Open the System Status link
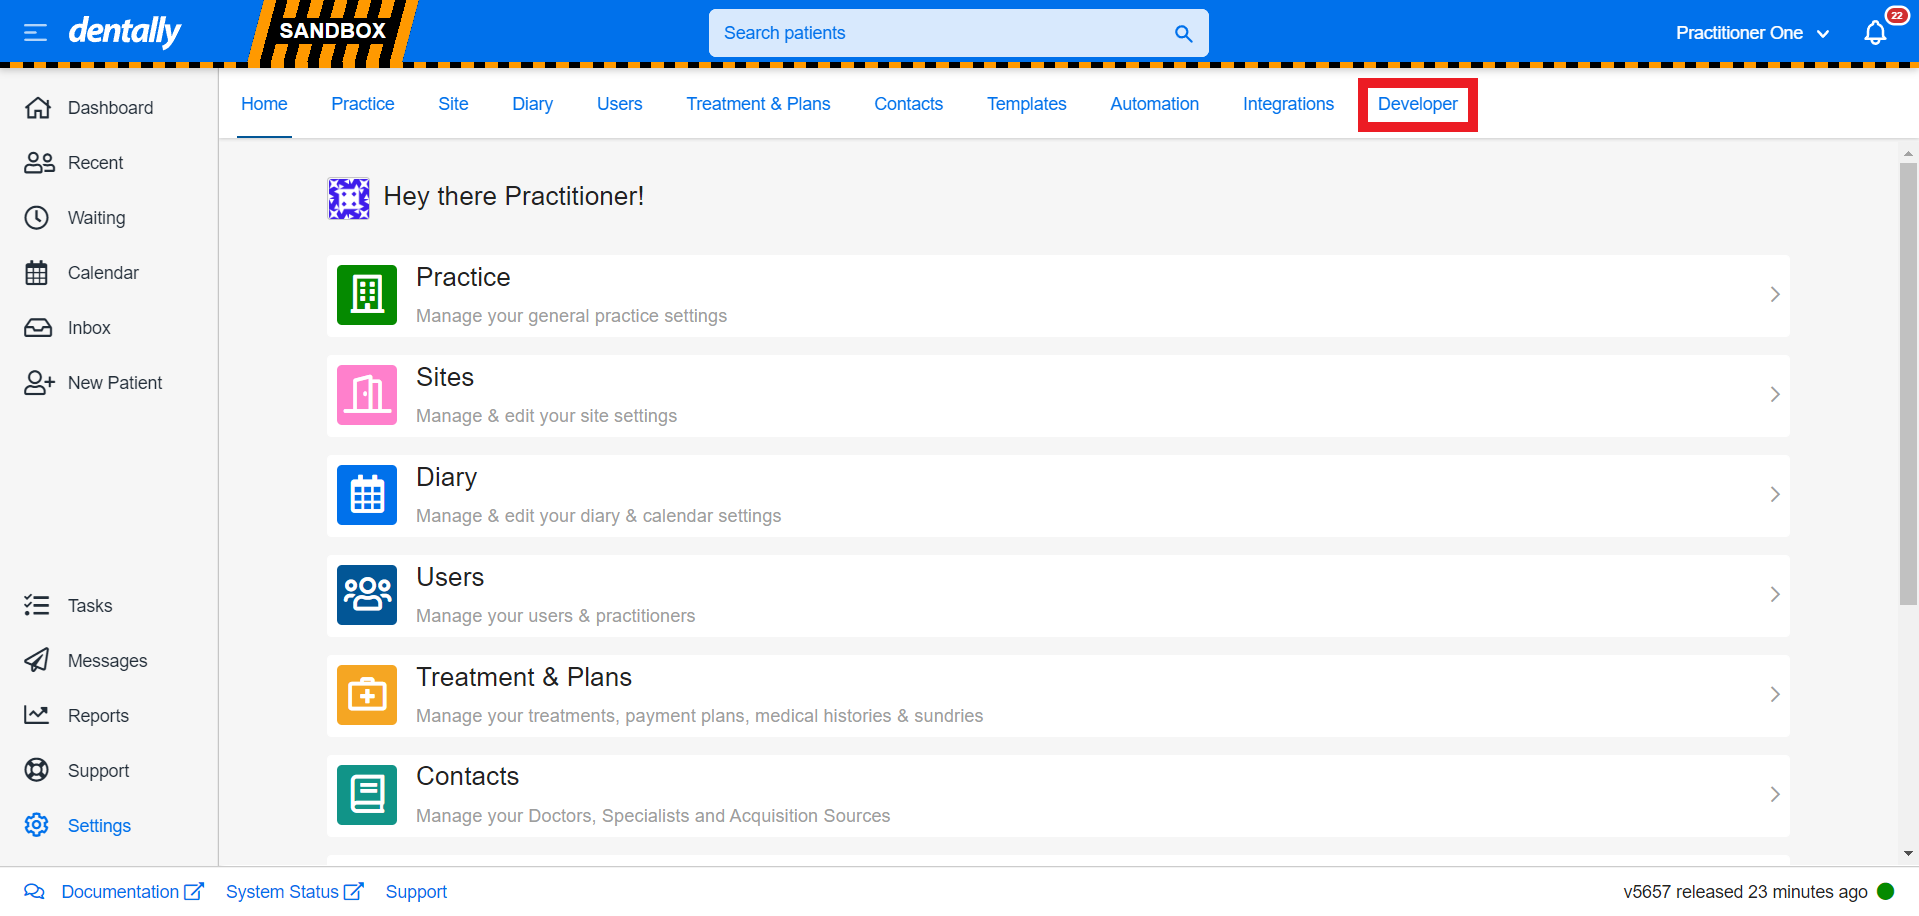This screenshot has width=1919, height=916. [295, 892]
